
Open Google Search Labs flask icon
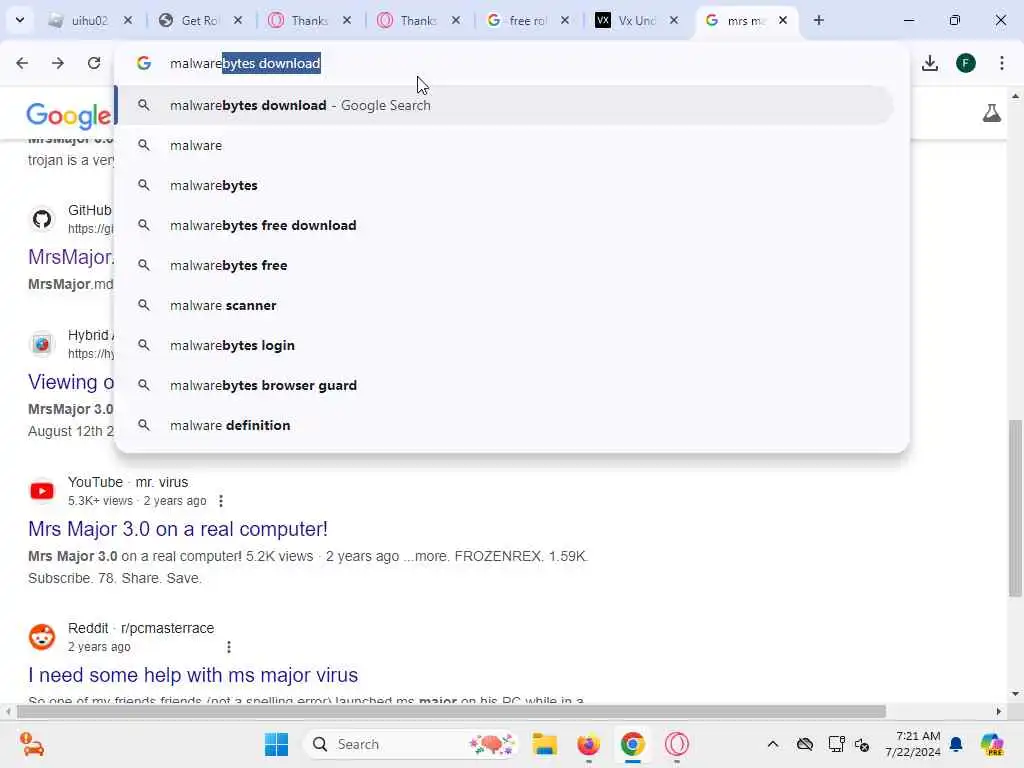991,113
